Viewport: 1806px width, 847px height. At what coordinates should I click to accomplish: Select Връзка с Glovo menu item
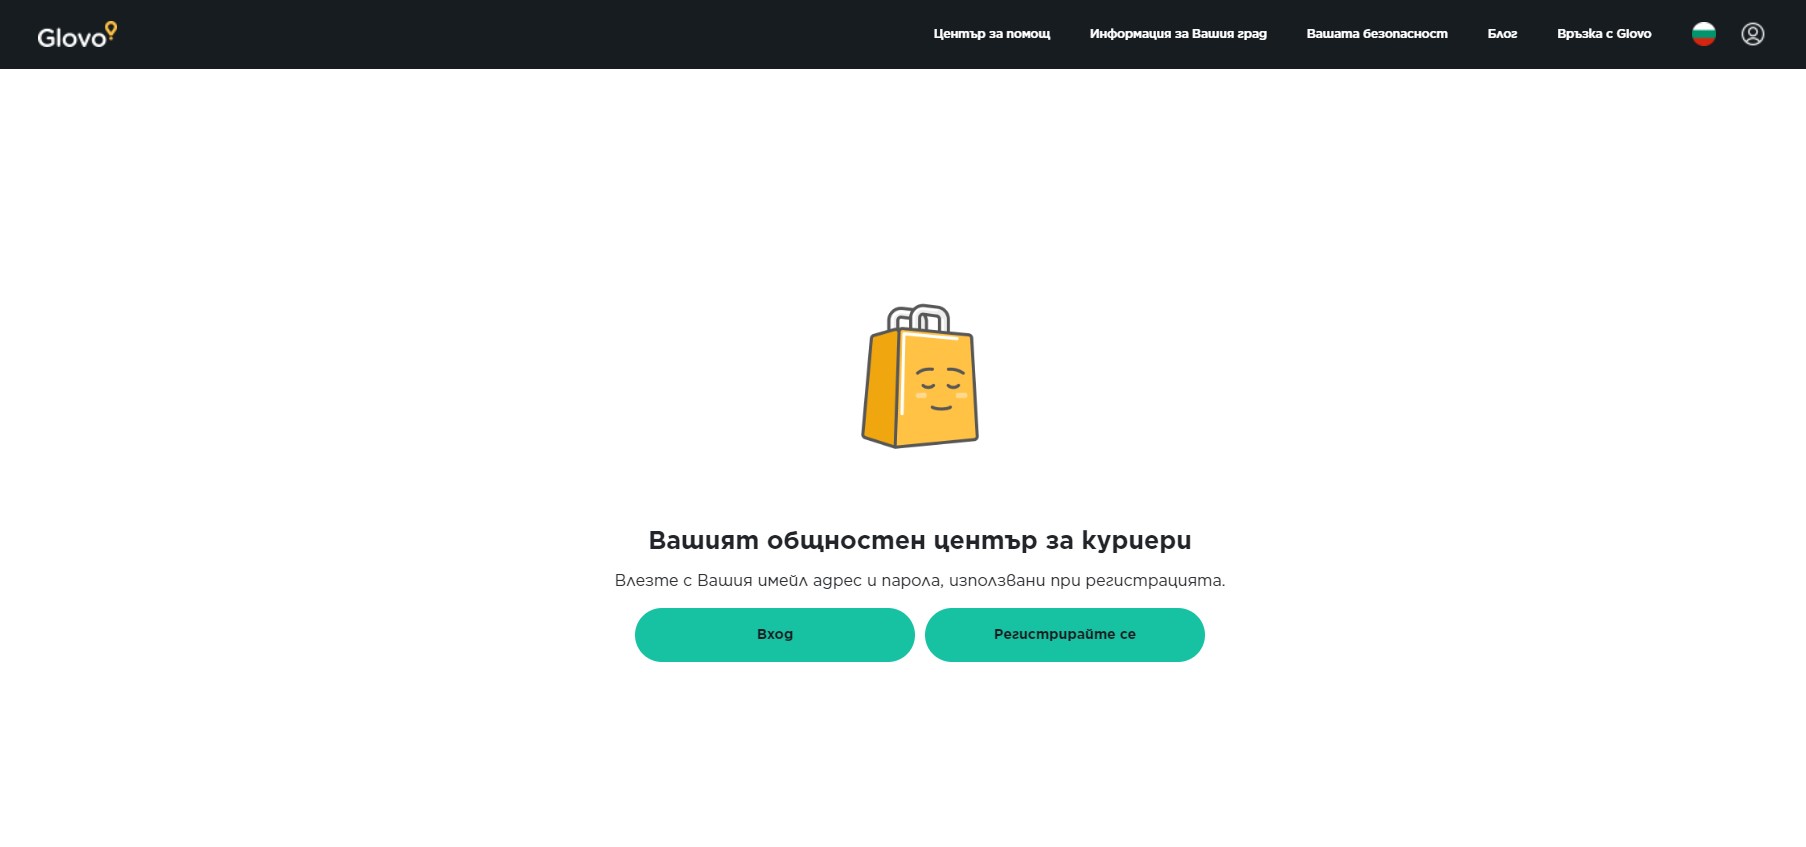pyautogui.click(x=1604, y=34)
